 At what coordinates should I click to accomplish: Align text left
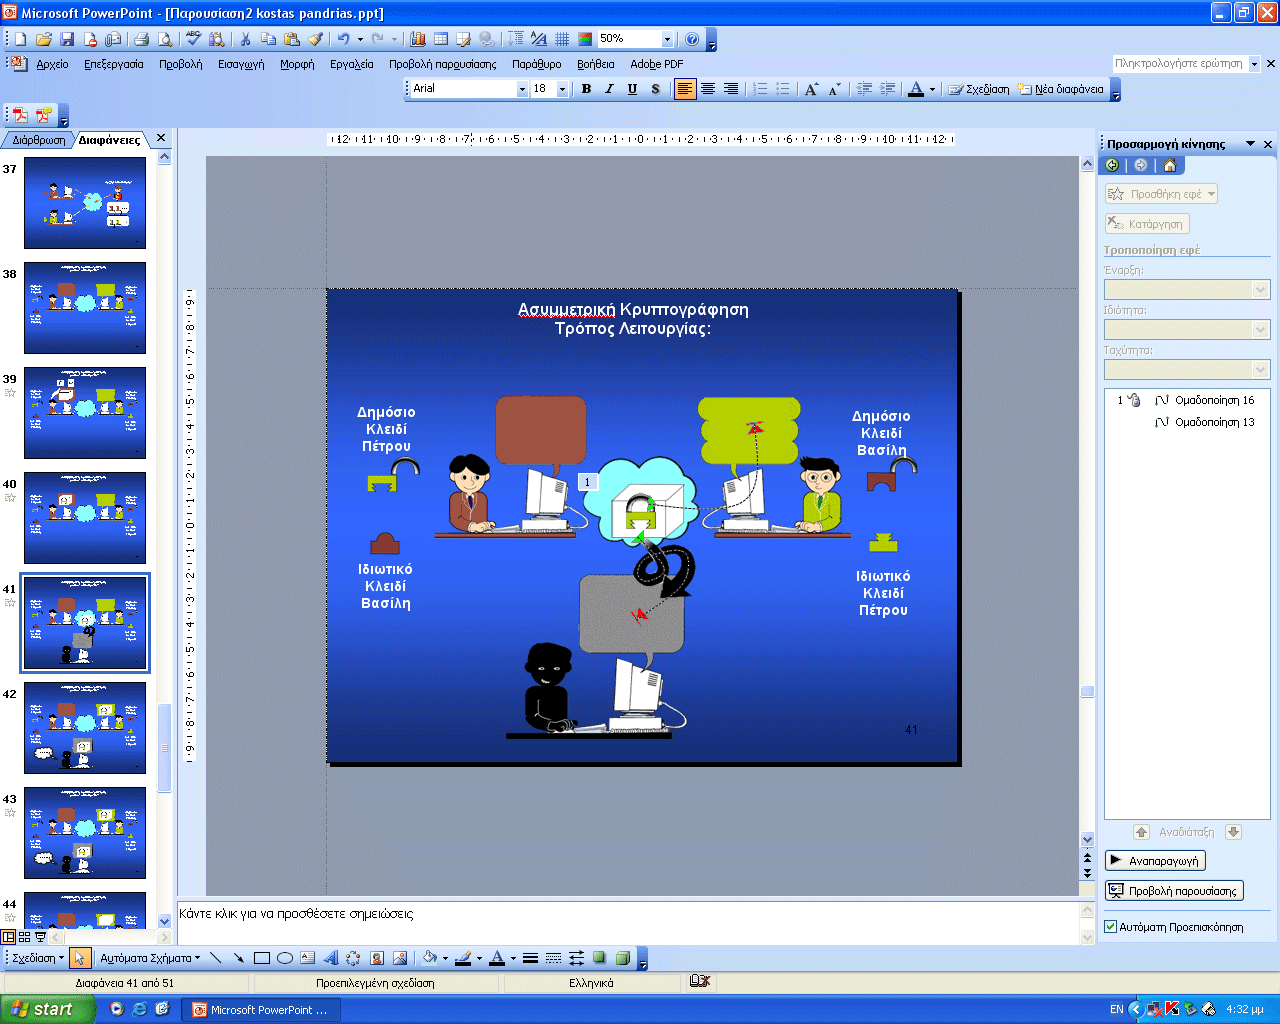pyautogui.click(x=684, y=89)
